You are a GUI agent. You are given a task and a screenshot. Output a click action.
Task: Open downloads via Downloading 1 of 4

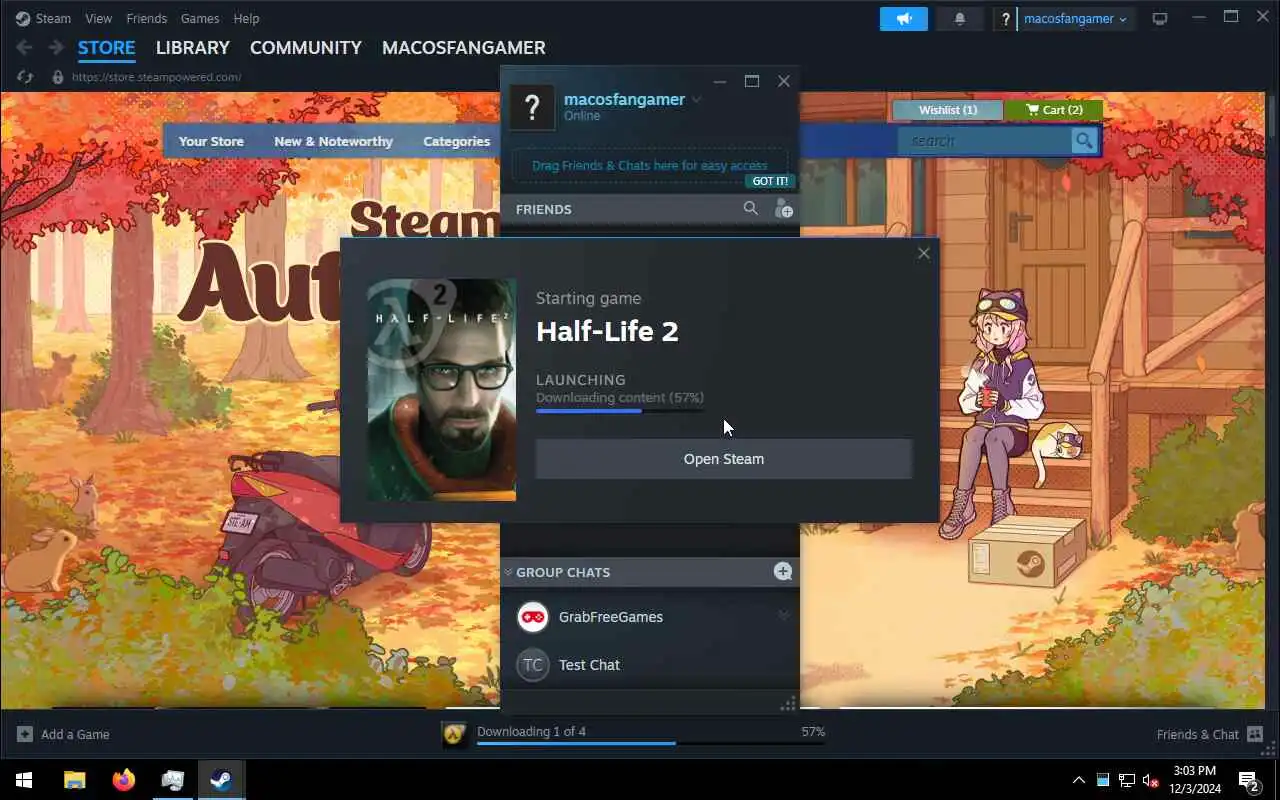point(531,731)
